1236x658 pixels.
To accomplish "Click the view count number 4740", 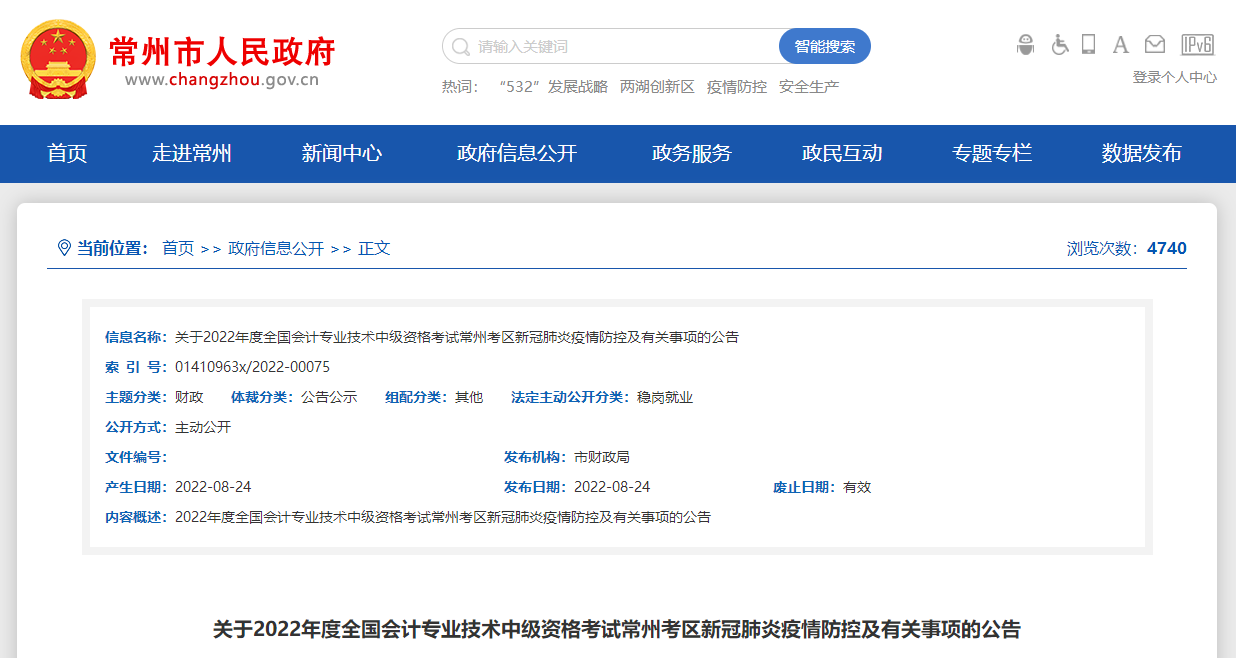I will 1165,248.
